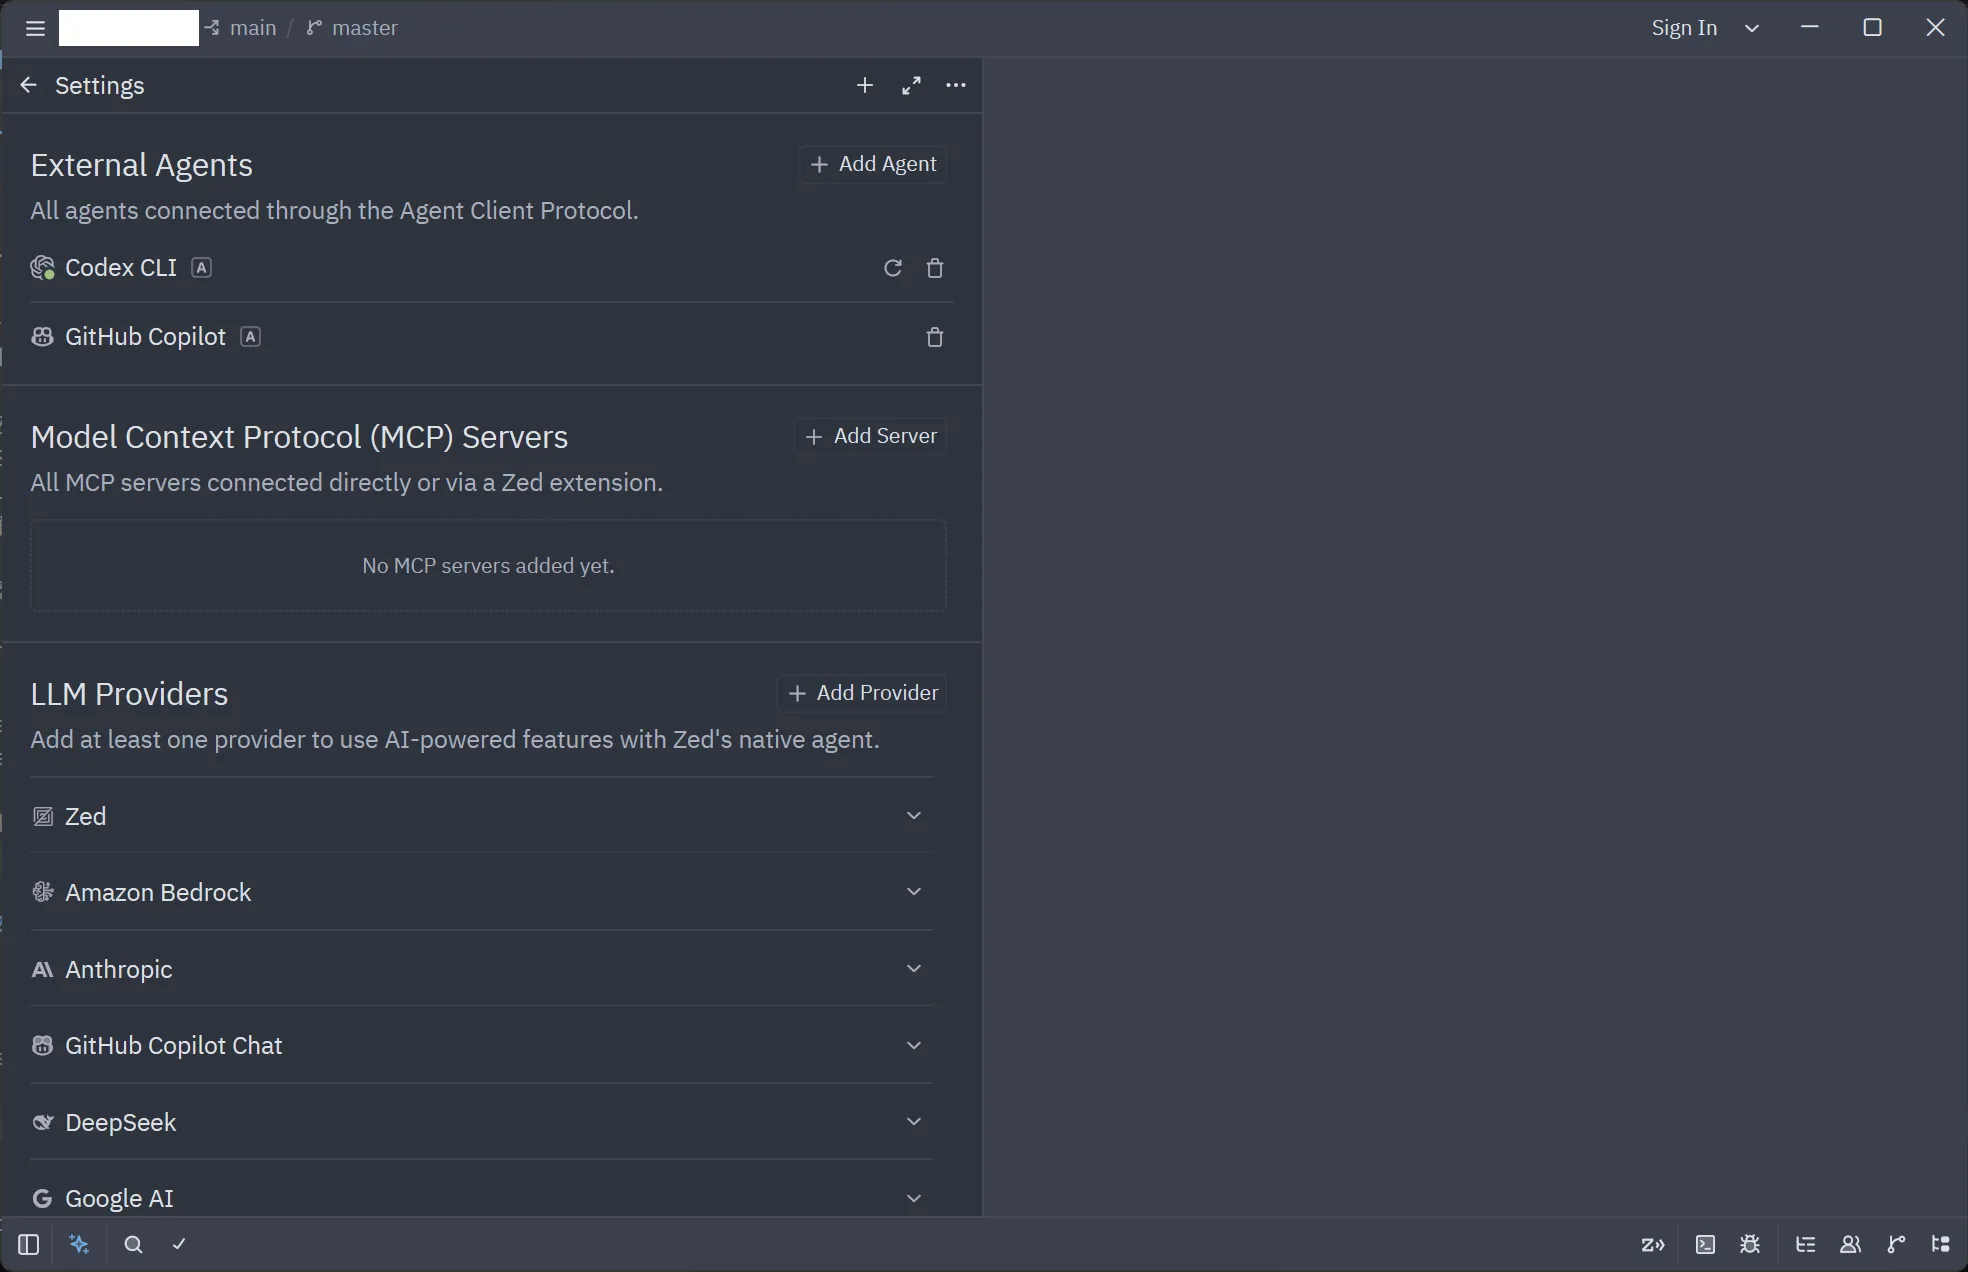Expand the GitHub Copilot Chat provider chevron

(914, 1046)
